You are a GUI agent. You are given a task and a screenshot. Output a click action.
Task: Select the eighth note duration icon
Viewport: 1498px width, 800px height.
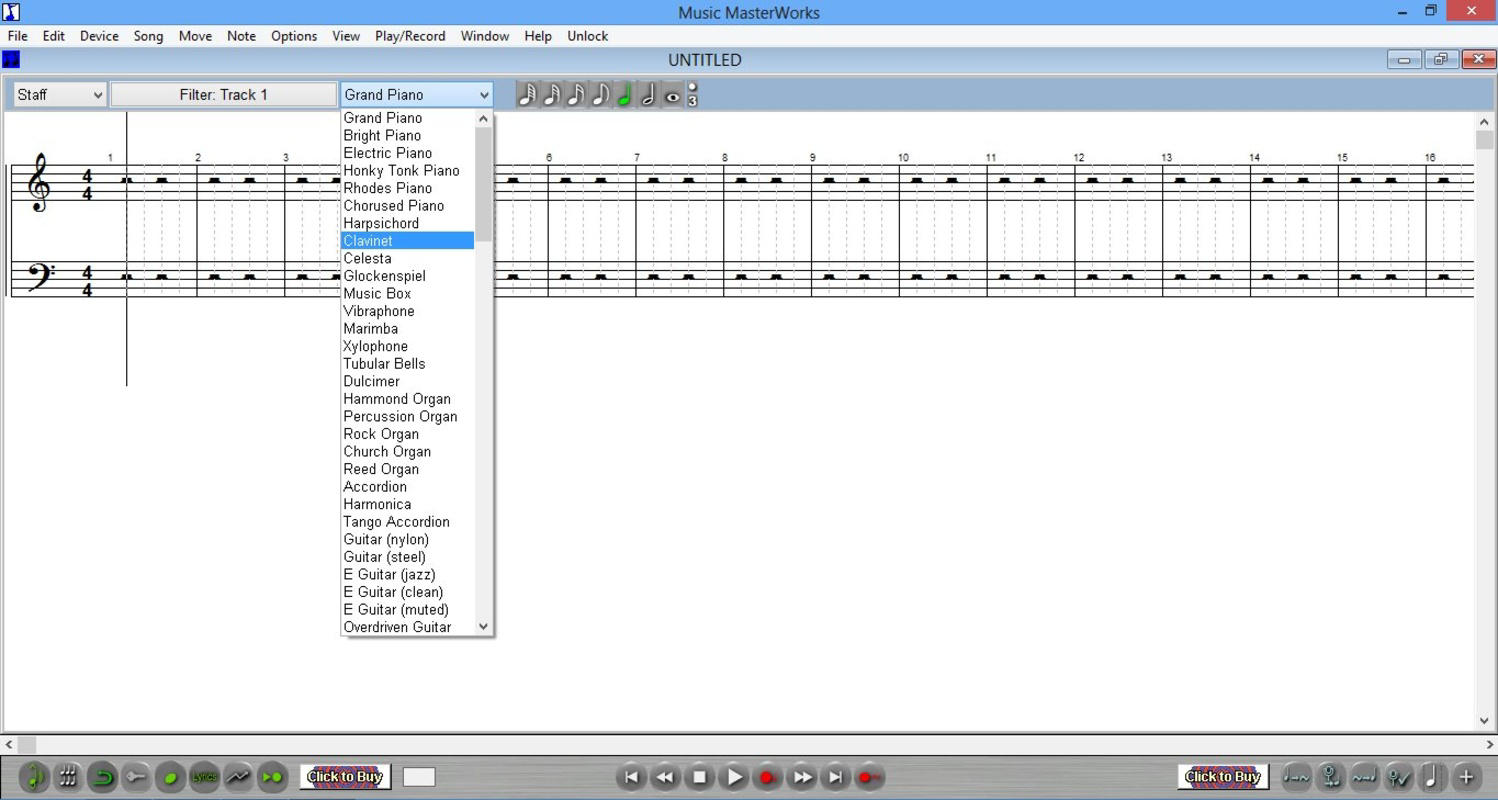pos(599,95)
